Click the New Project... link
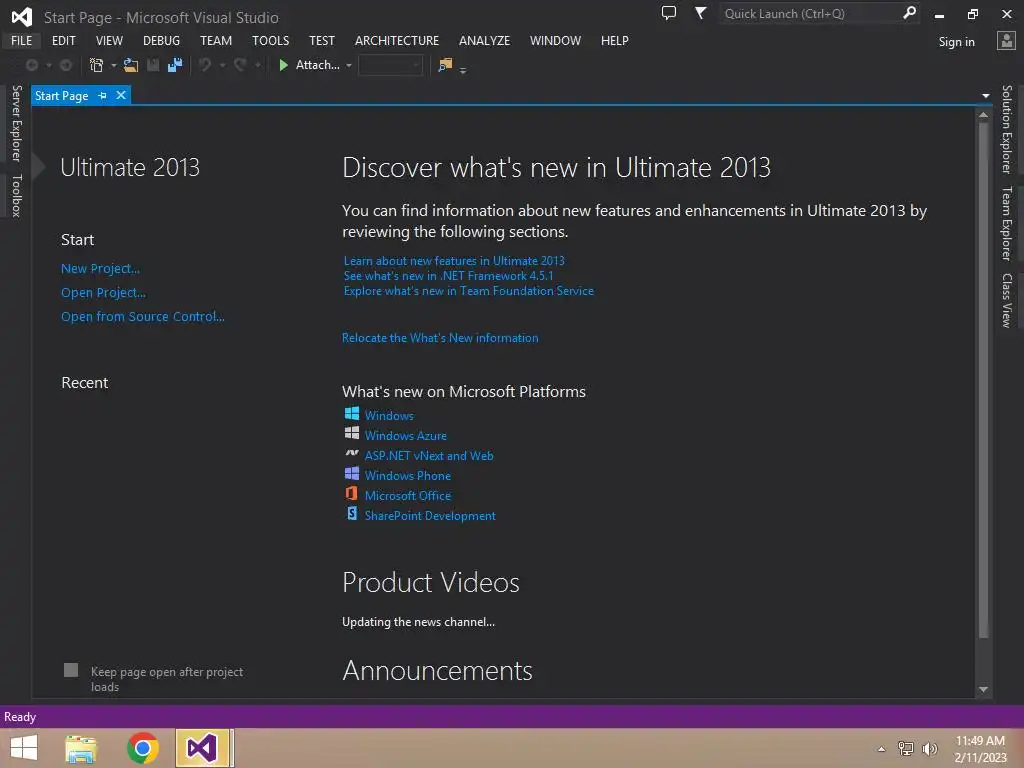The height and width of the screenshot is (768, 1024). (x=101, y=268)
